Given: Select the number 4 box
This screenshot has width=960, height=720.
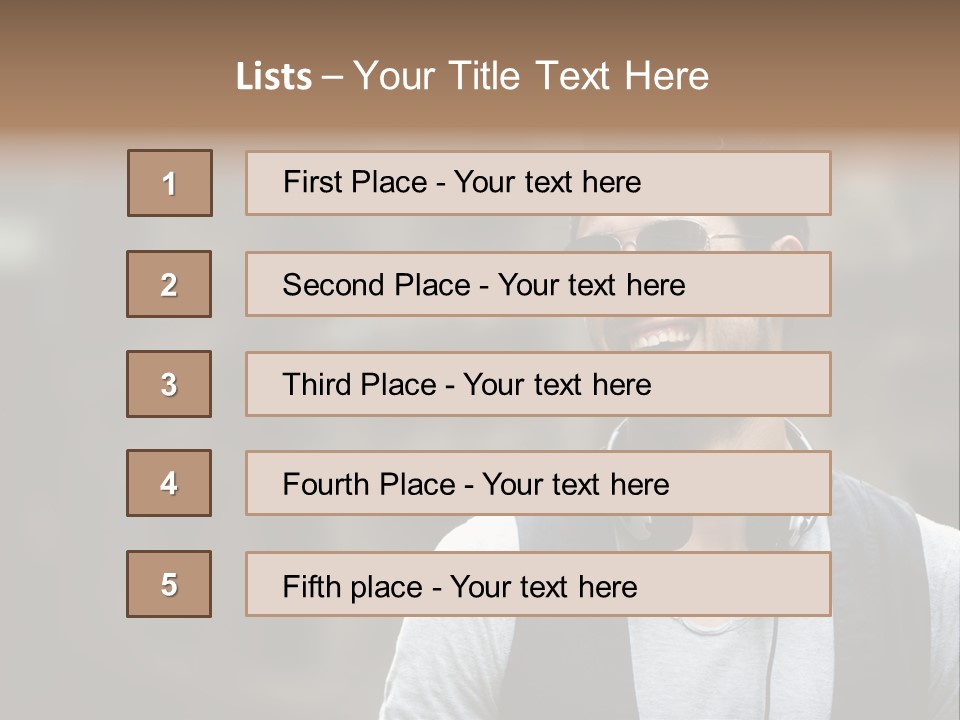Looking at the screenshot, I should (x=169, y=483).
